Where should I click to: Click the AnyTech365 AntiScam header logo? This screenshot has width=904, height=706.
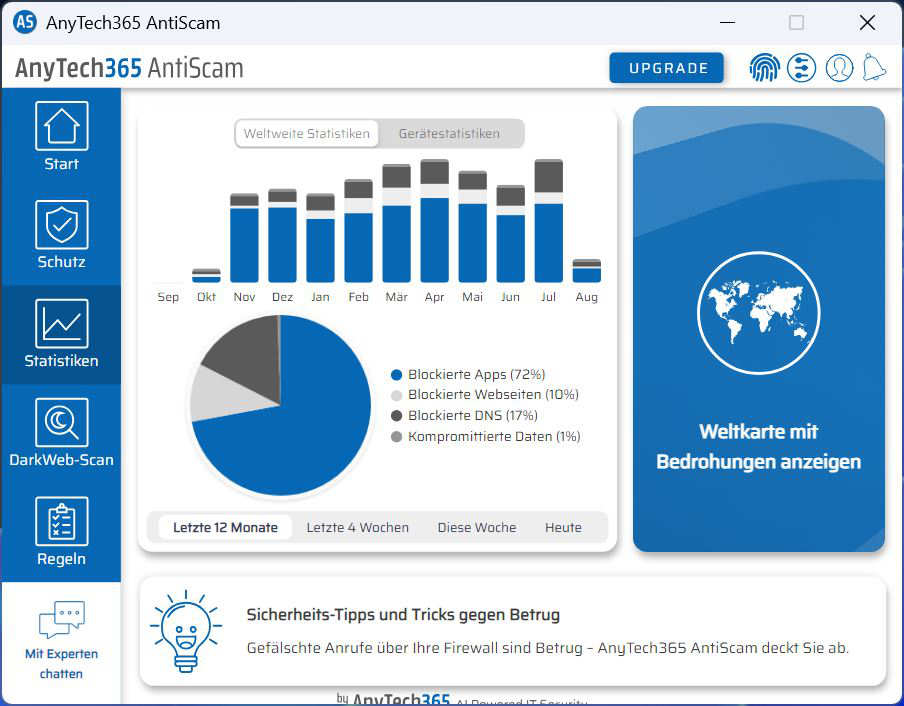tap(129, 68)
